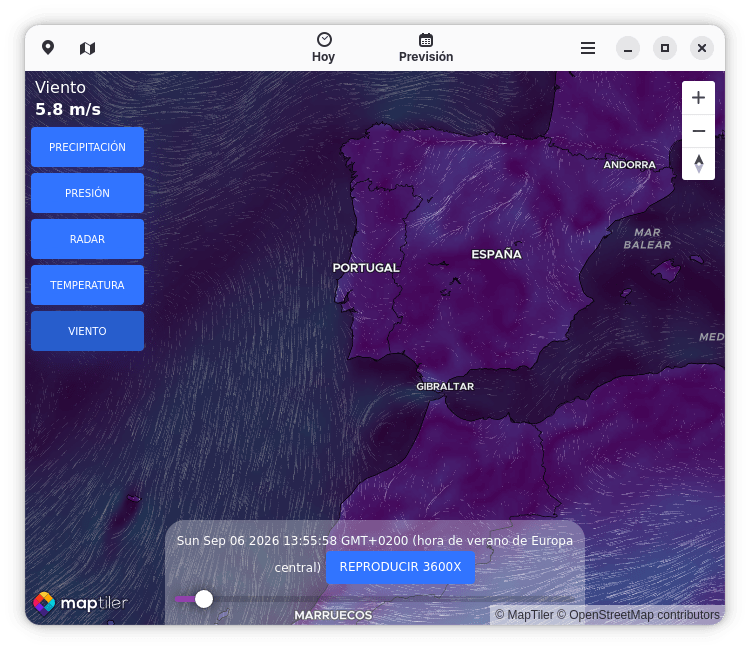Open the MapTiler attribution link

coord(524,615)
